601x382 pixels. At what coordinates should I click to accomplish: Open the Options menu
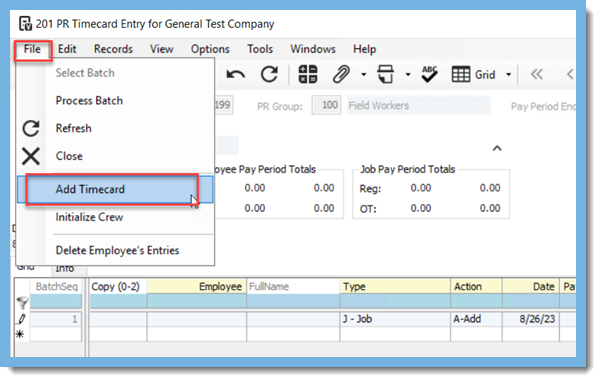pos(210,49)
